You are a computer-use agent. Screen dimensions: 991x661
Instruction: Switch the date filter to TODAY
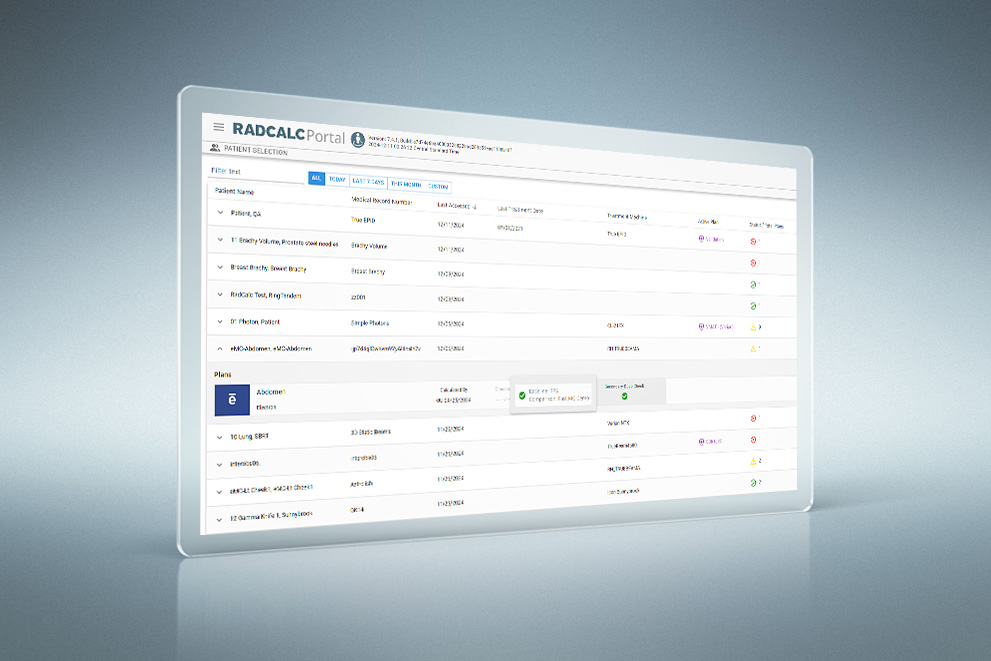coord(337,180)
